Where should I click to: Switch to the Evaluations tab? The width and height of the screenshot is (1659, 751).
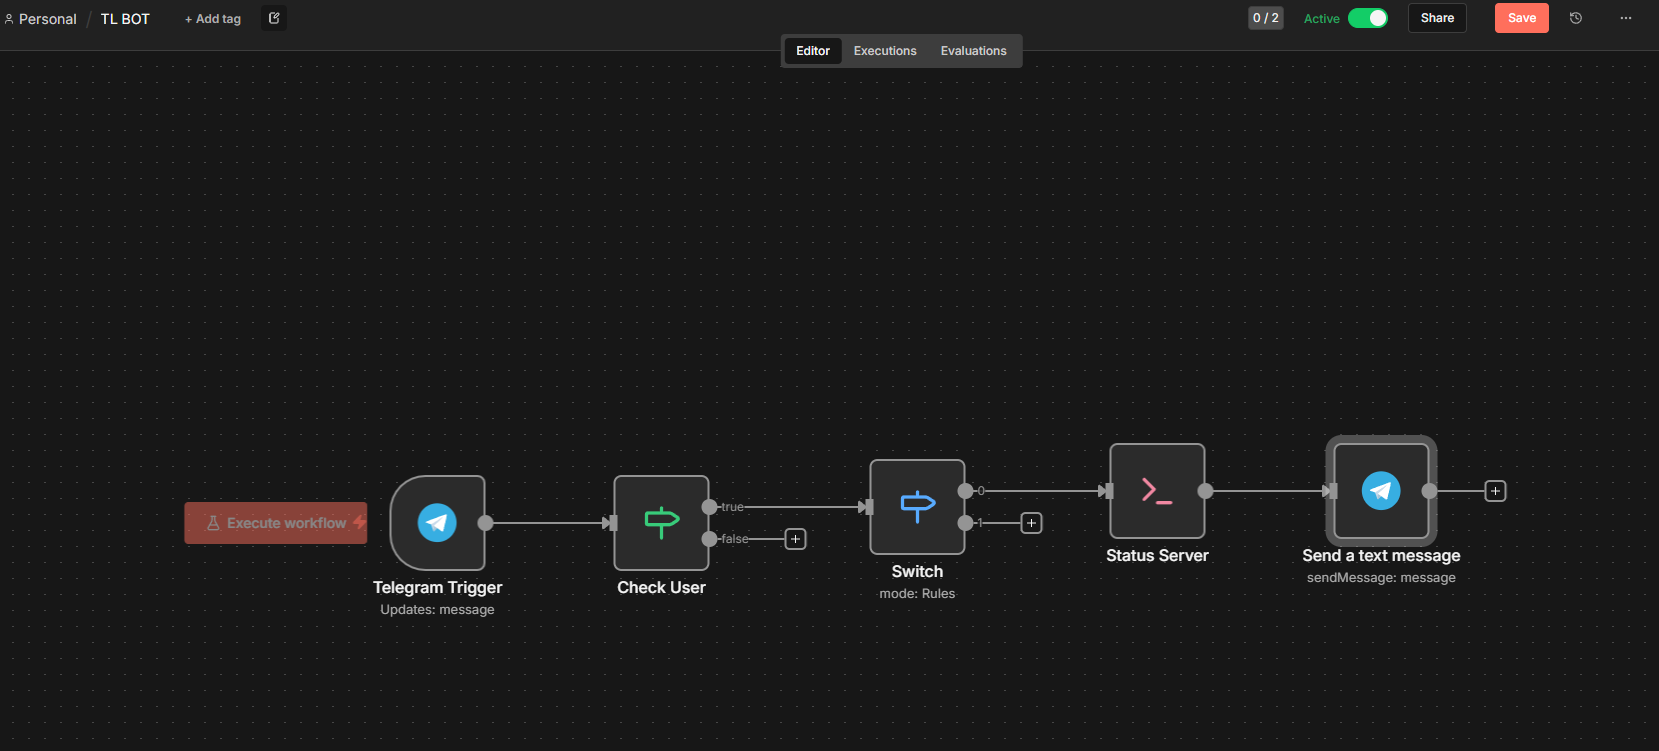(973, 51)
